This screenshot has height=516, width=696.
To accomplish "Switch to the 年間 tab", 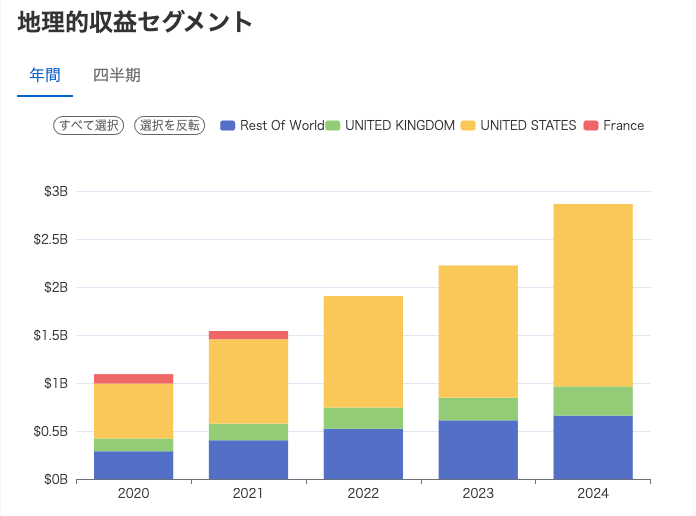I will coord(45,75).
